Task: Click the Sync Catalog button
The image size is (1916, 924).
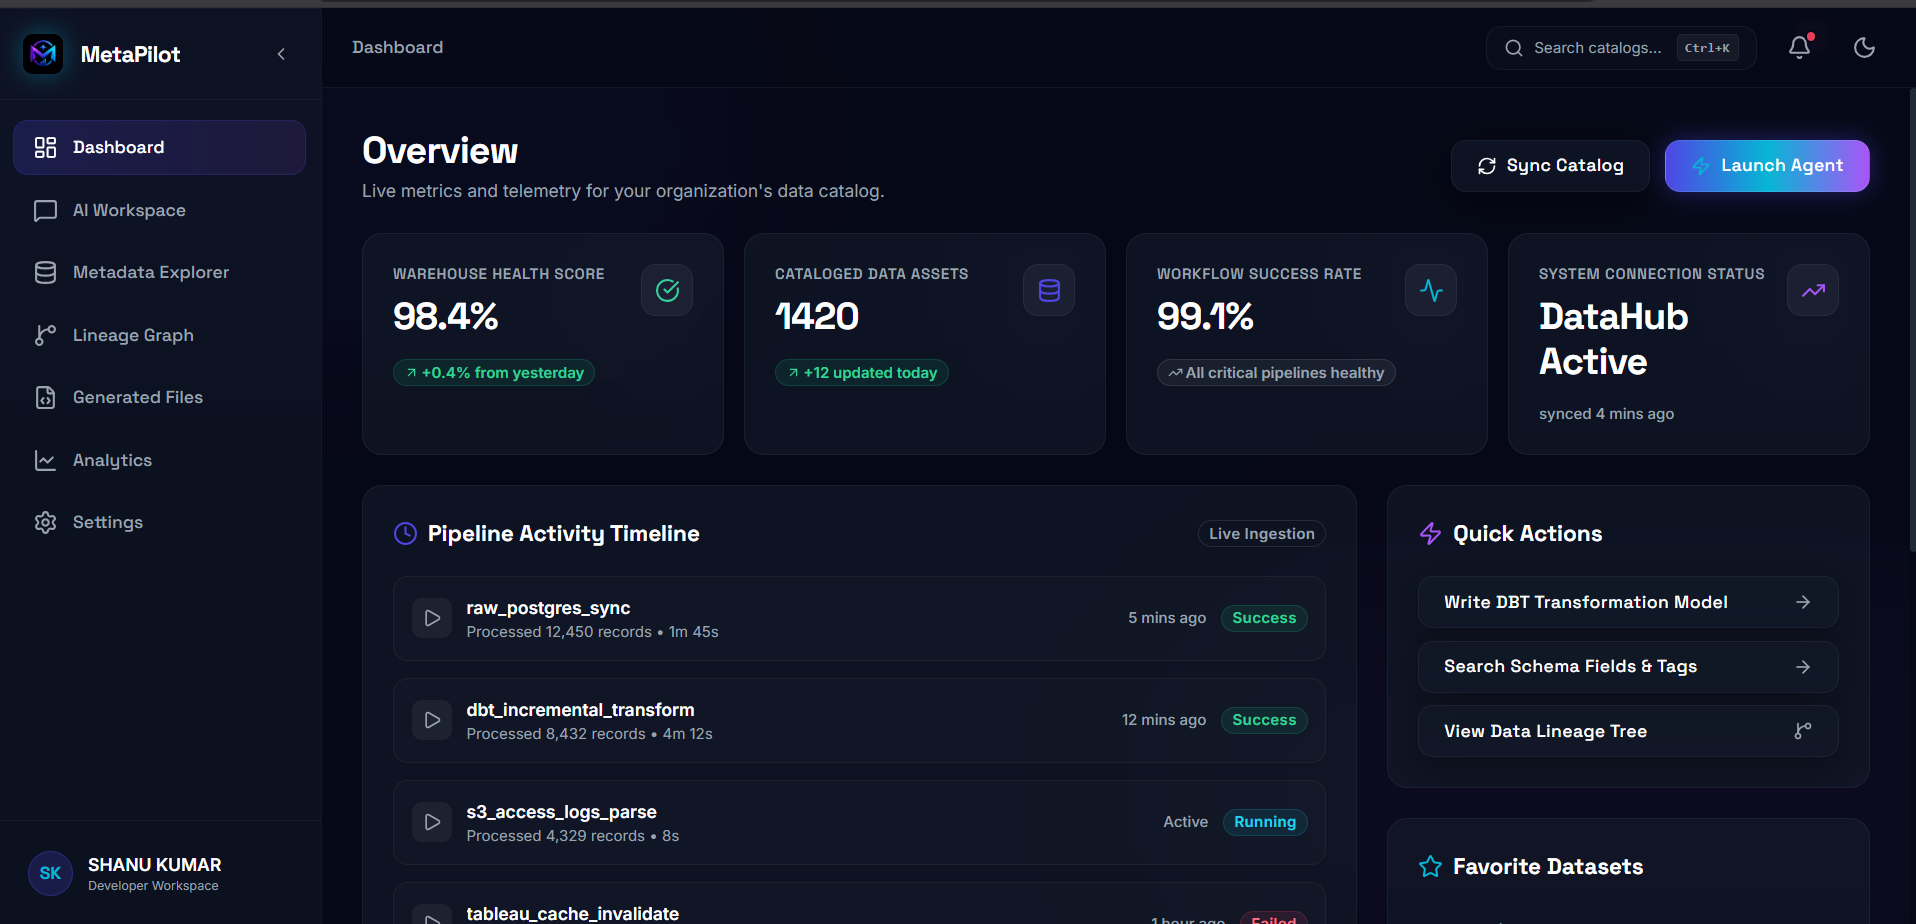Action: 1550,166
